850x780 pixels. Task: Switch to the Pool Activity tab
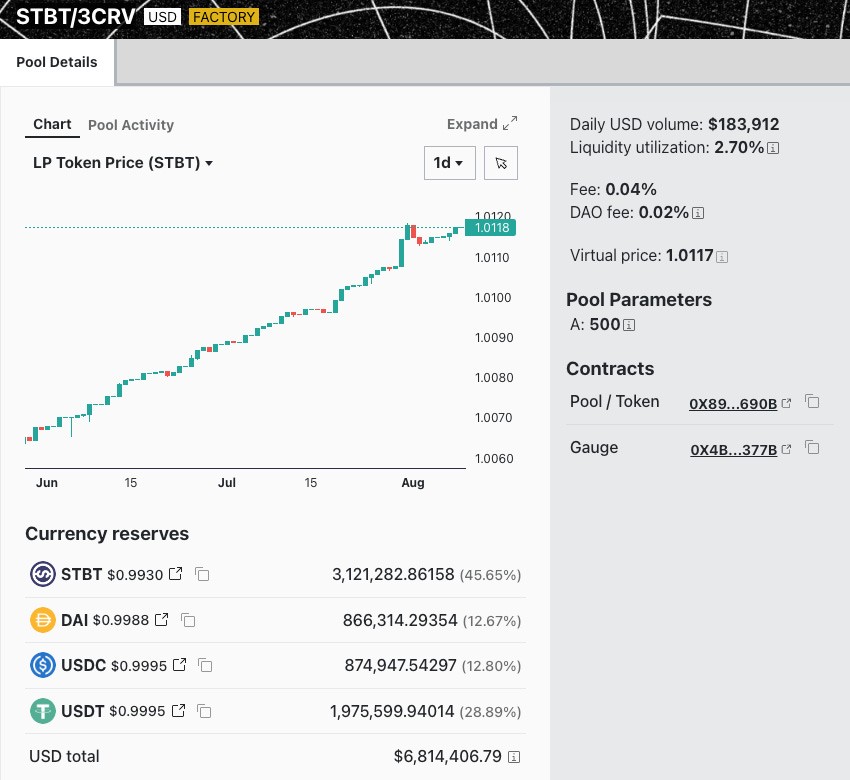click(131, 125)
